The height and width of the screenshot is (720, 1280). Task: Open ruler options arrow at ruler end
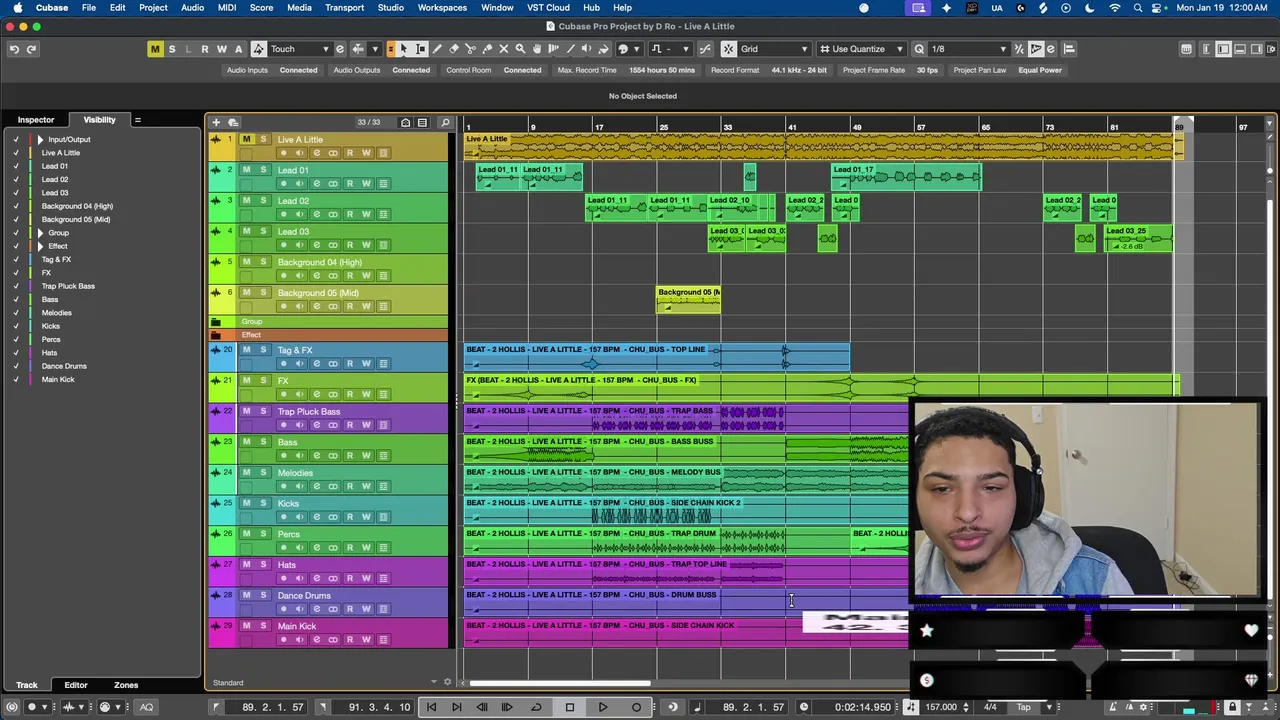tap(1270, 125)
